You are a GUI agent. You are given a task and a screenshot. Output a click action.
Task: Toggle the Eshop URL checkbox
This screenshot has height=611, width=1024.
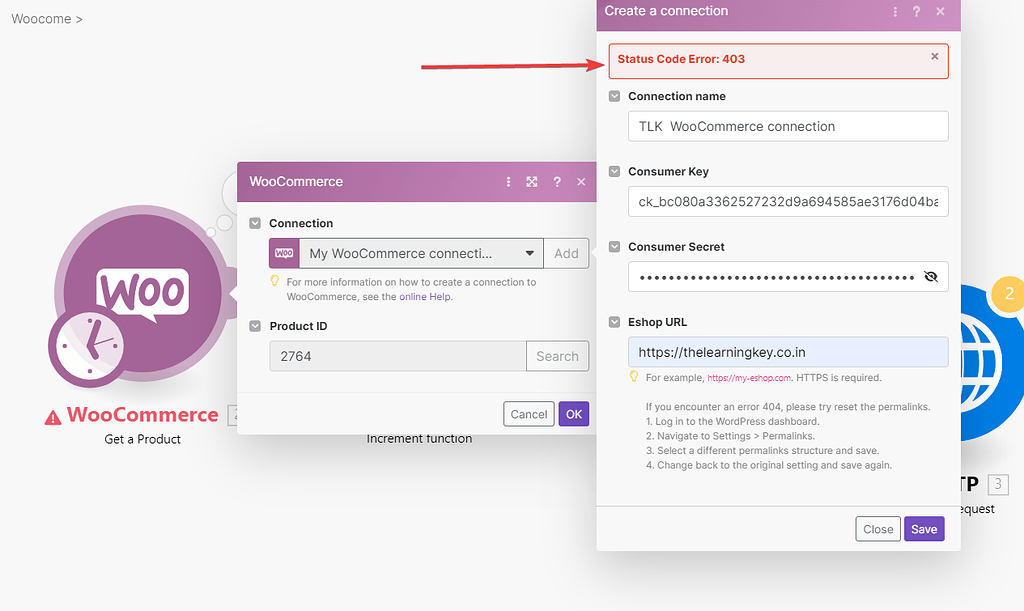(615, 322)
